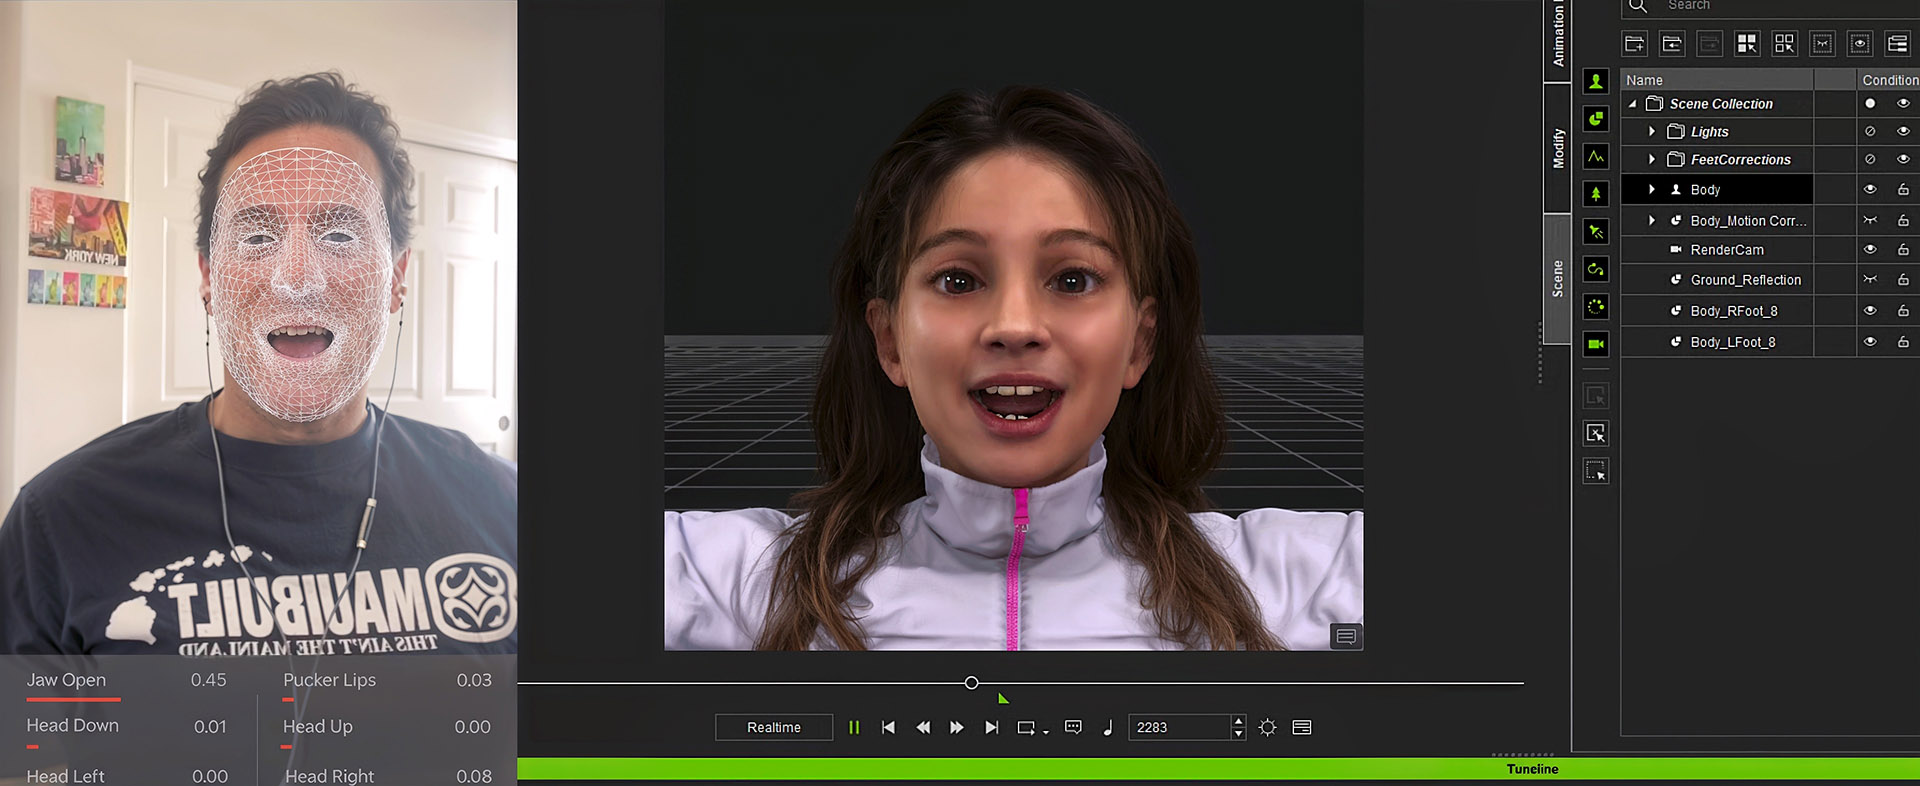Click the Realtime button
The height and width of the screenshot is (786, 1920).
point(773,728)
